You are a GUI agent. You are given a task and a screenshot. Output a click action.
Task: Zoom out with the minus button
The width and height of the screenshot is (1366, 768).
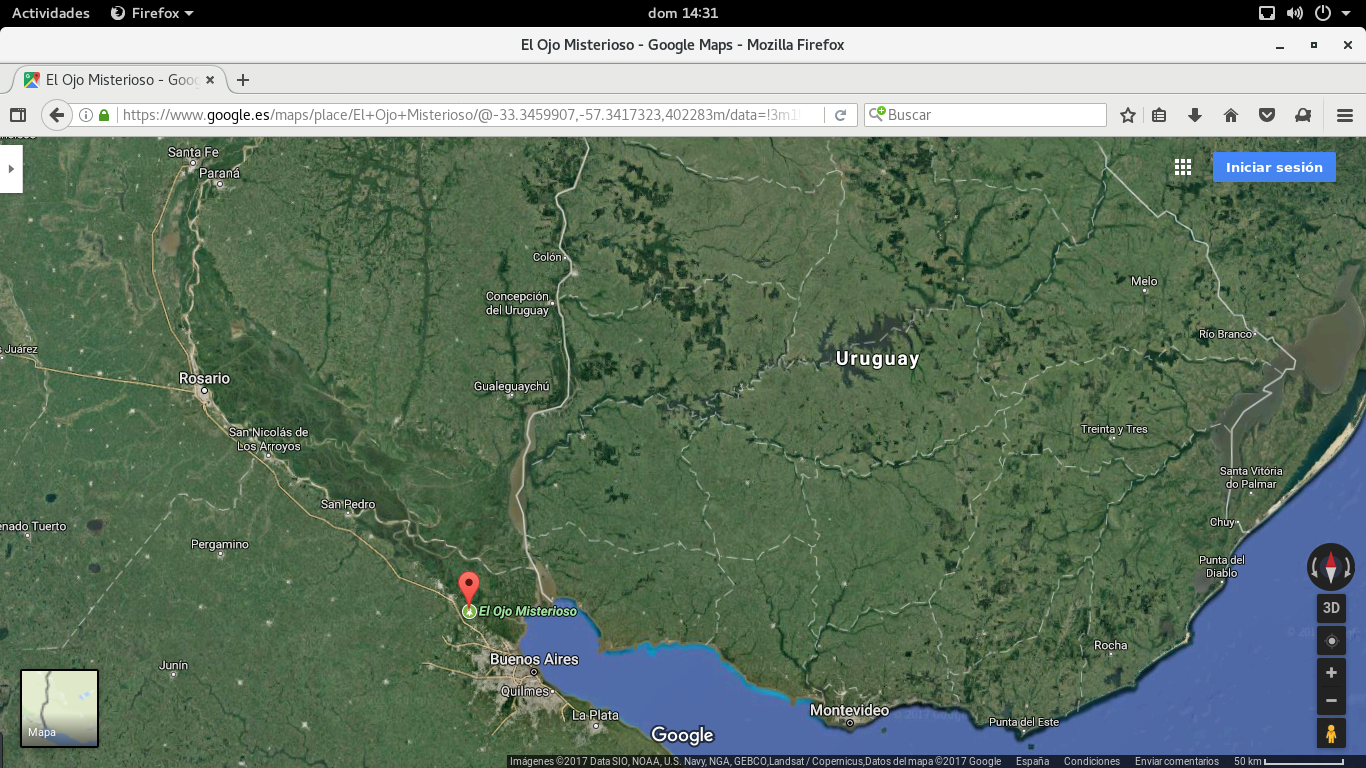tap(1331, 701)
